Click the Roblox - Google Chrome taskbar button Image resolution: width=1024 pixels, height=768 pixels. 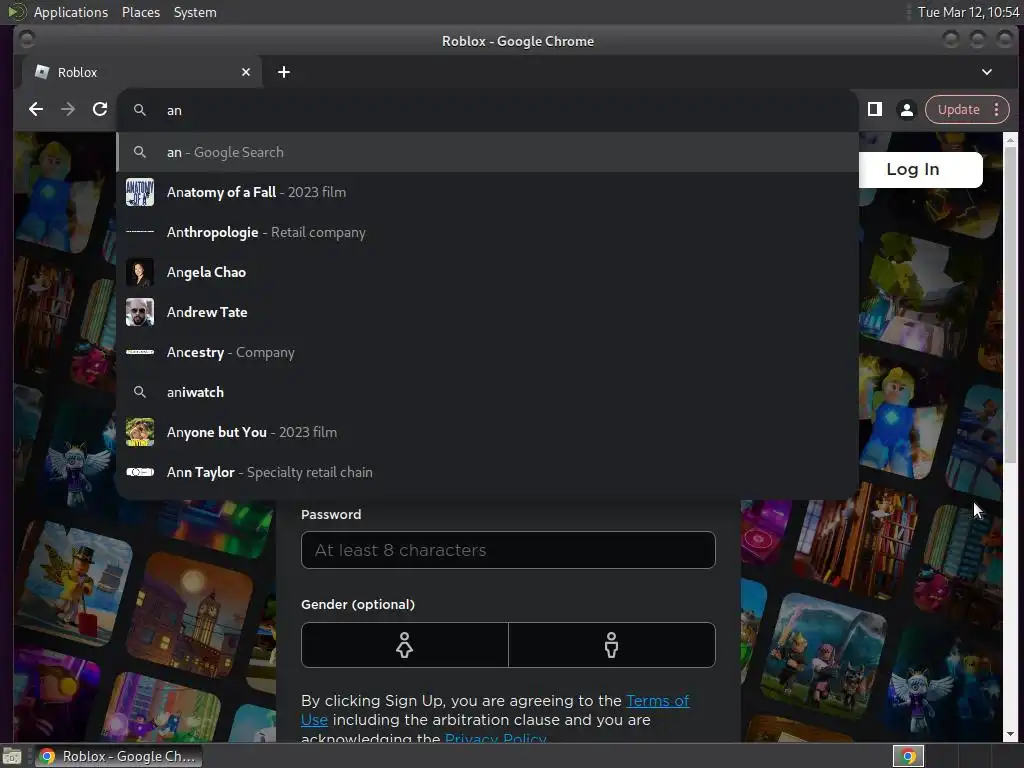coord(118,756)
